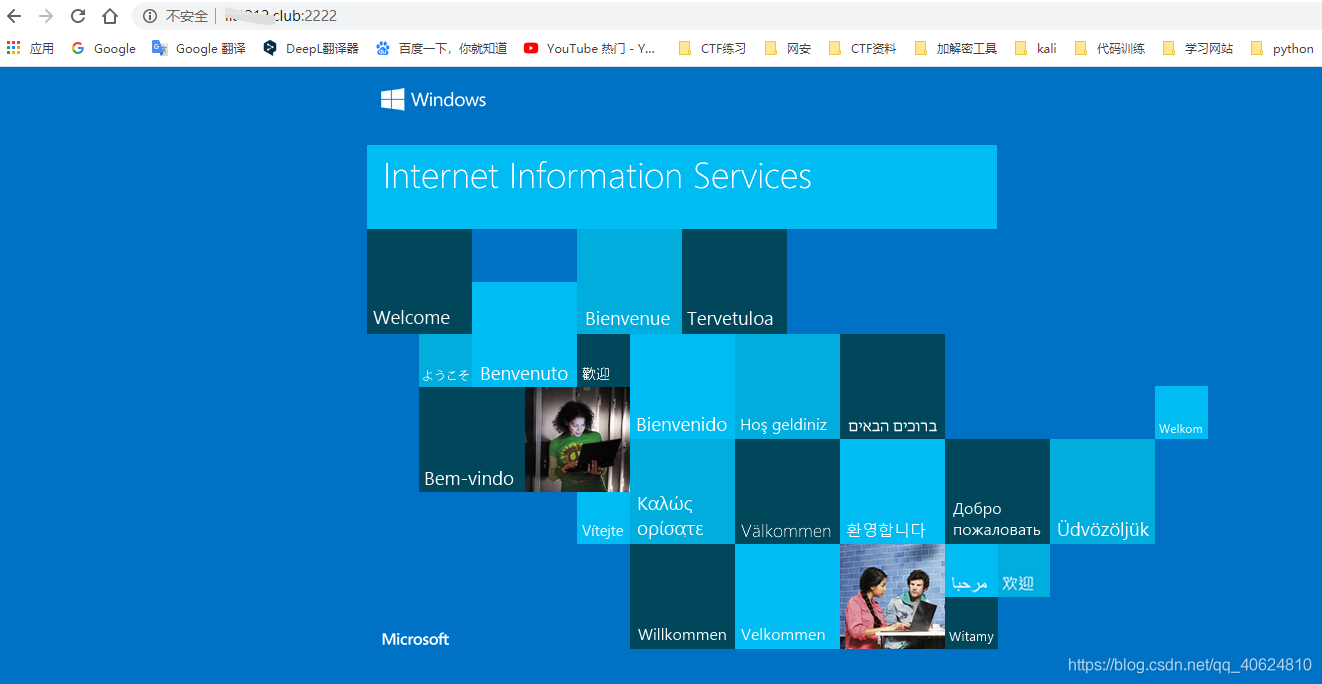This screenshot has width=1322, height=684.
Task: Click the browser forward arrow
Action: (x=46, y=16)
